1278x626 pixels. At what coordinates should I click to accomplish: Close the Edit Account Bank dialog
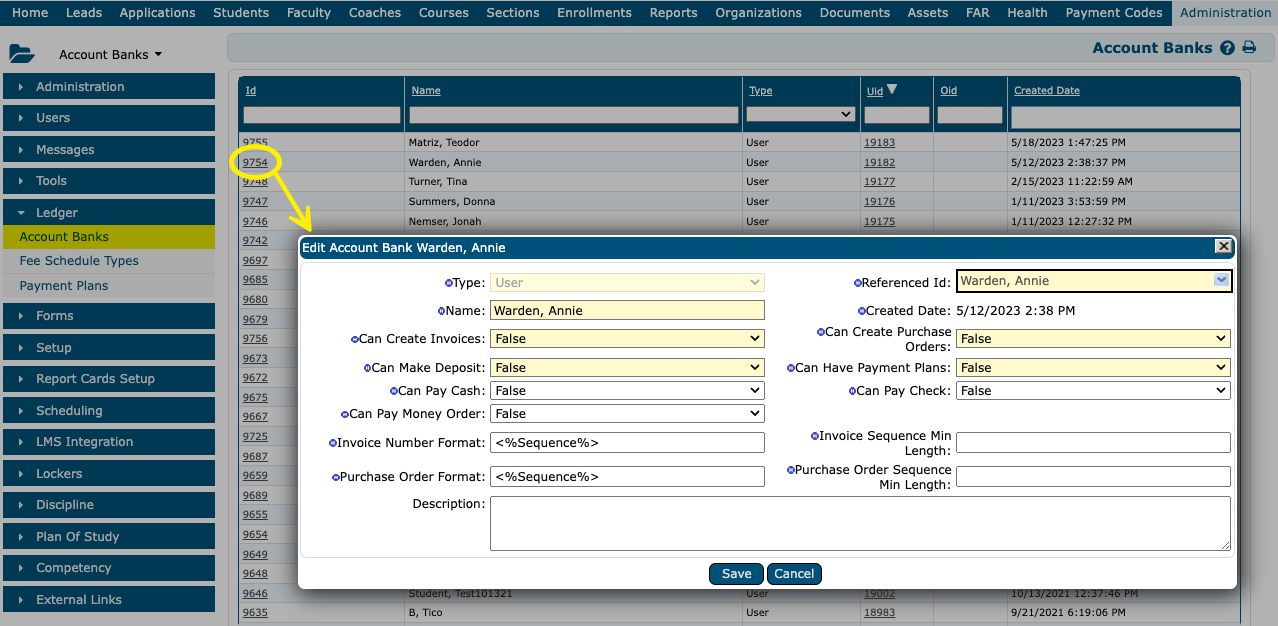(1222, 247)
